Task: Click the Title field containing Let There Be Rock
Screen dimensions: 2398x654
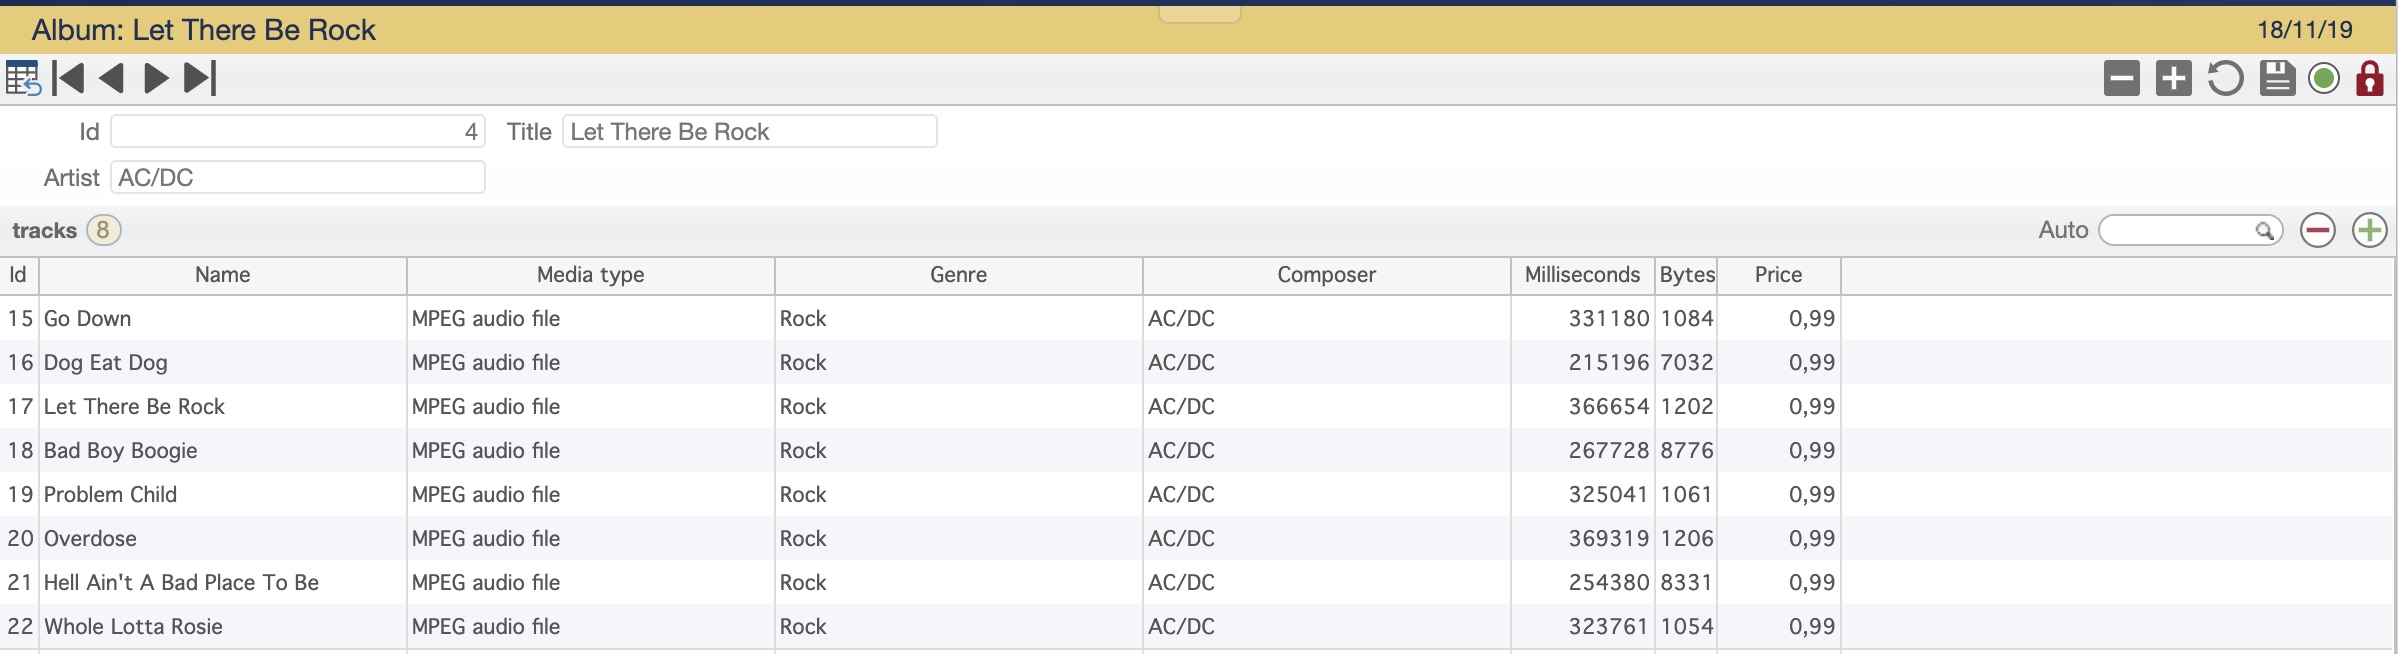Action: (x=750, y=131)
